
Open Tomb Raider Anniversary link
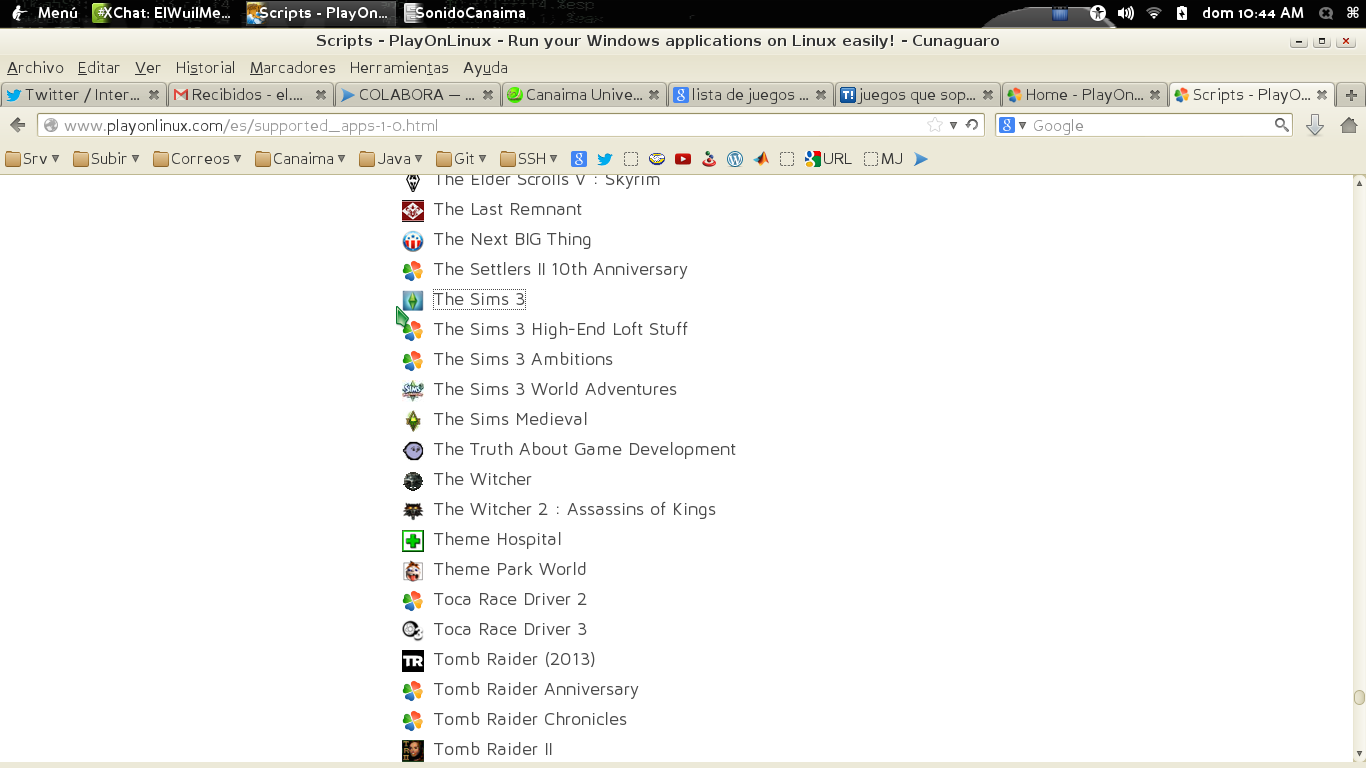[536, 689]
